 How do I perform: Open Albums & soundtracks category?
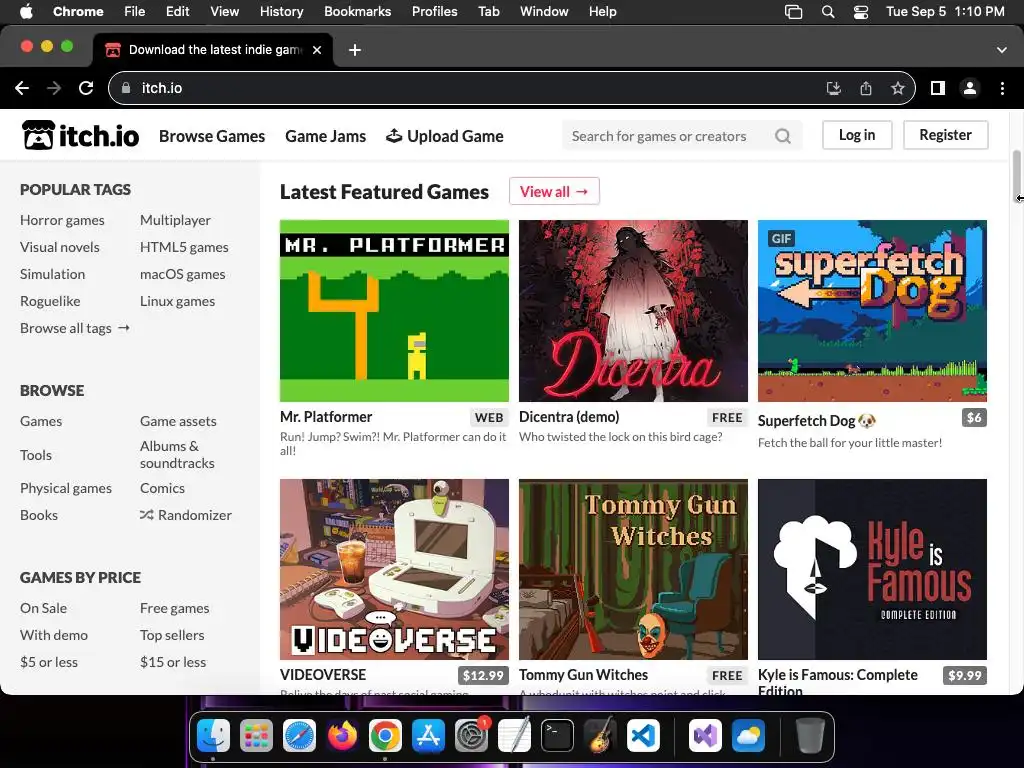(x=177, y=455)
